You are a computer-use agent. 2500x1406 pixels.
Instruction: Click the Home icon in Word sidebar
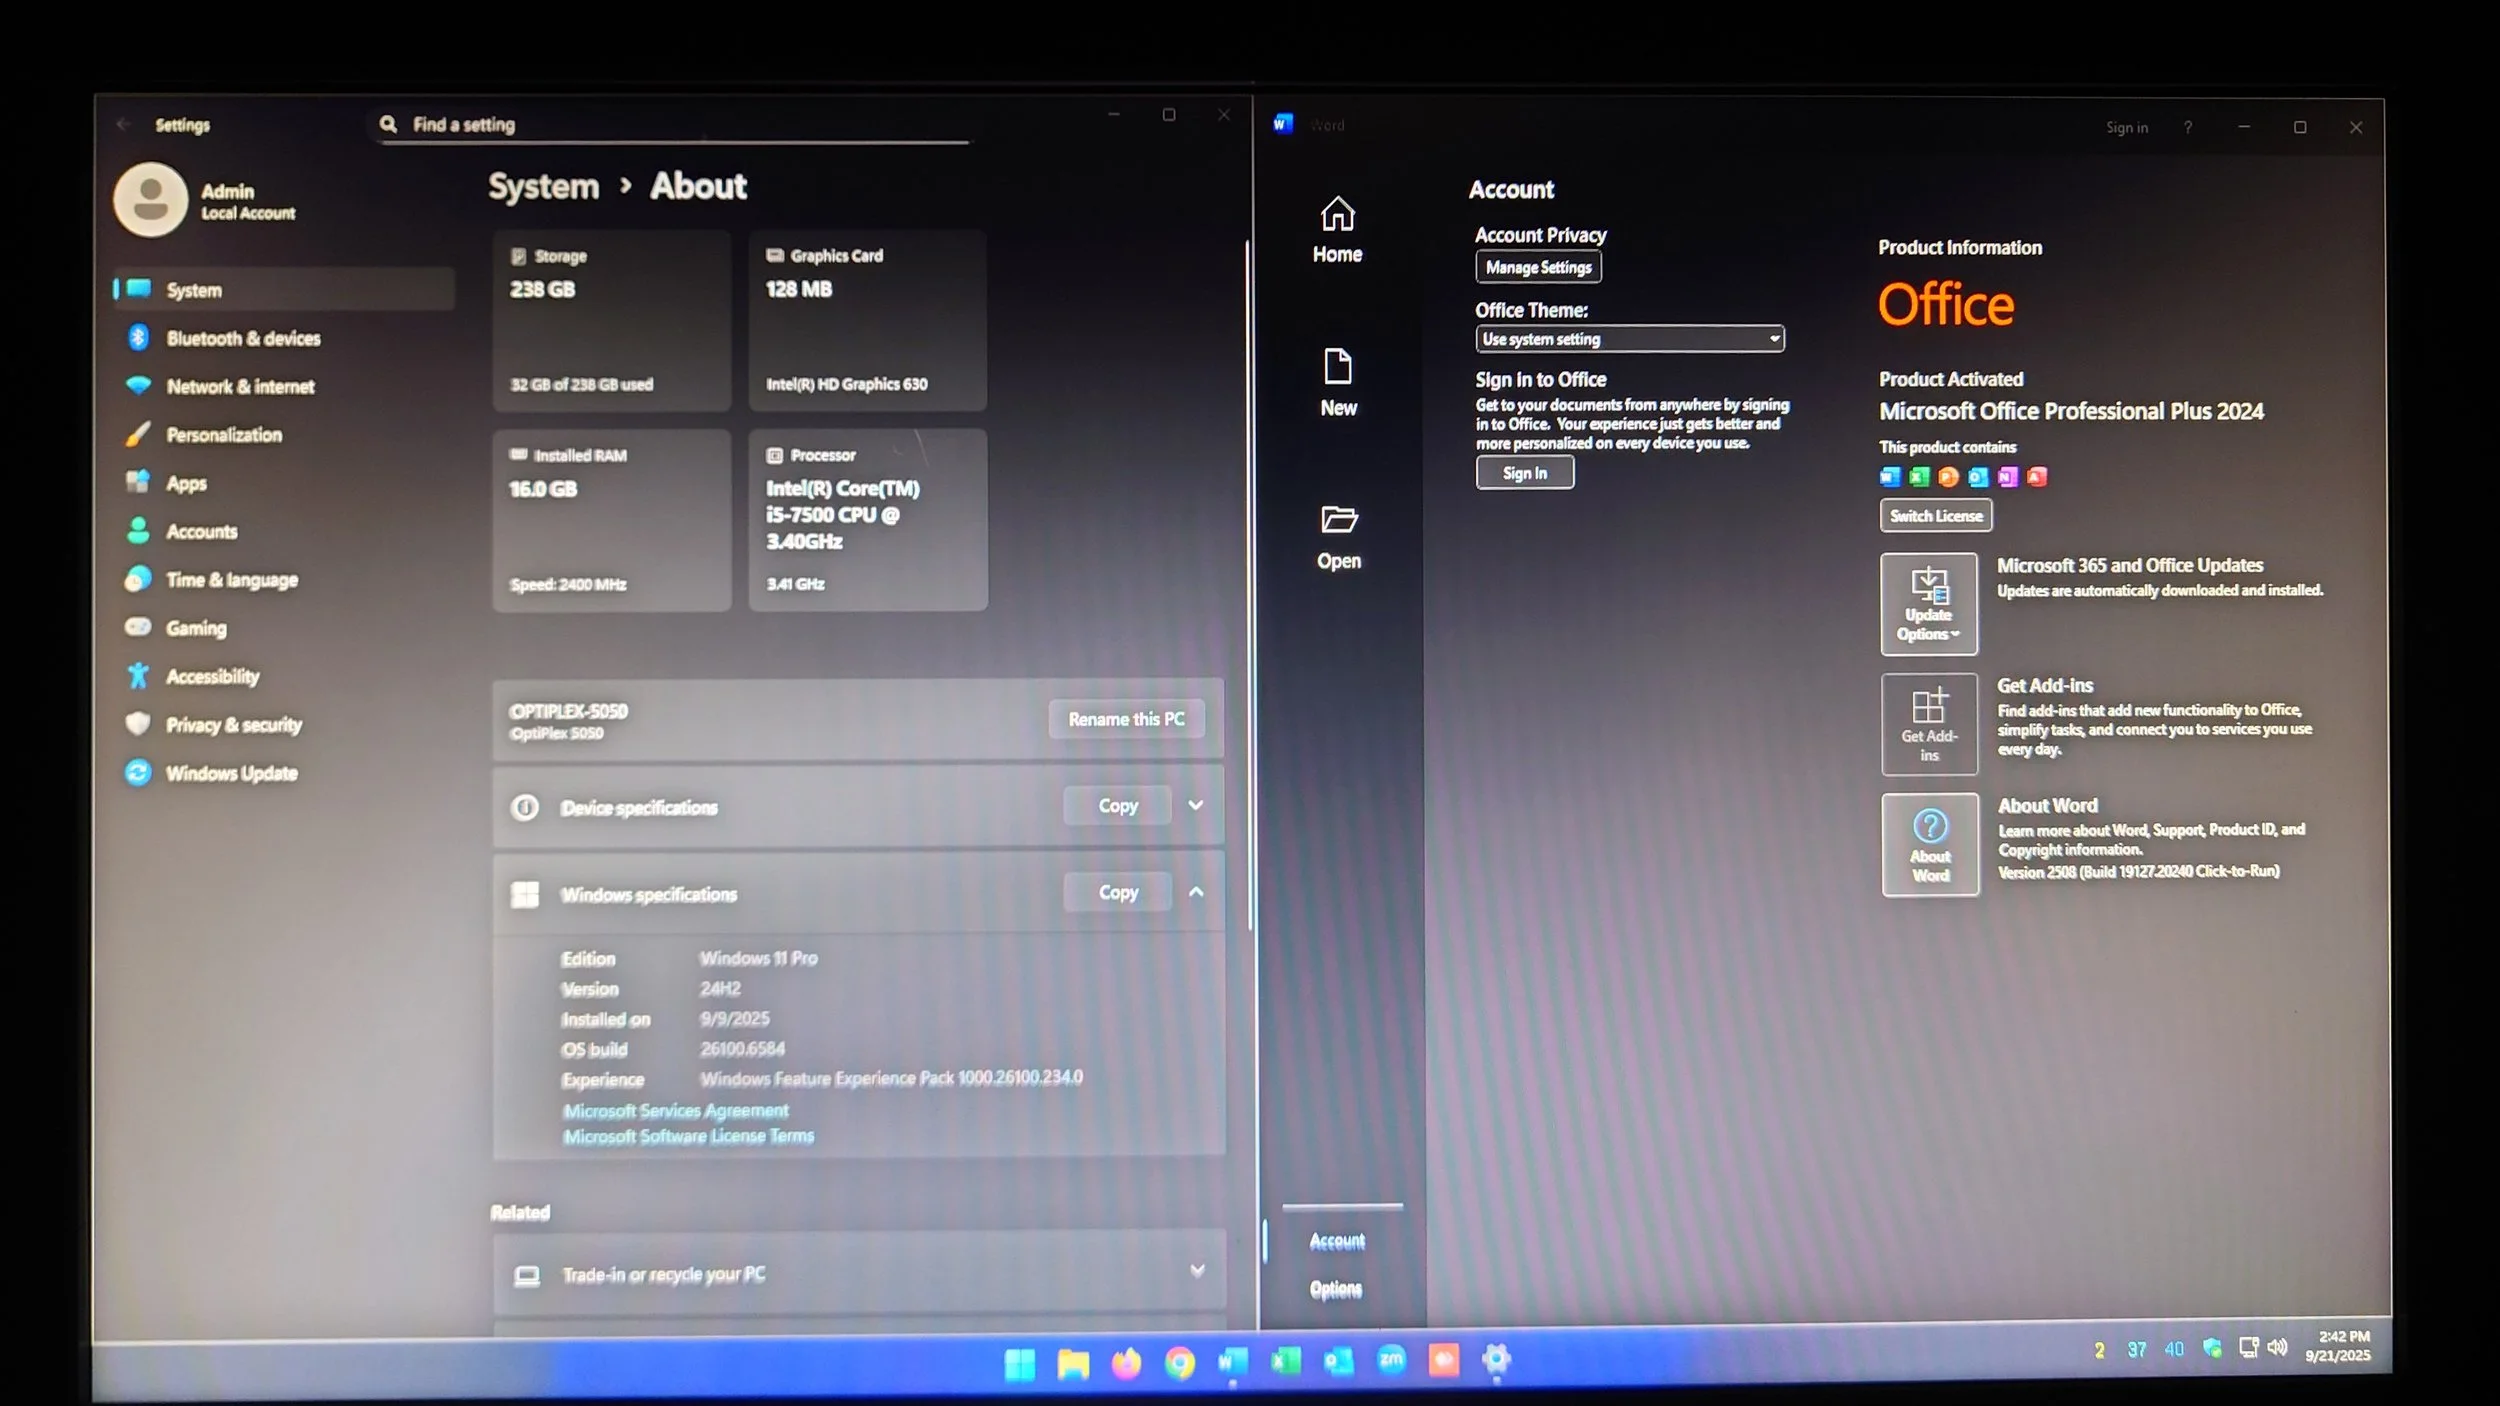click(1337, 214)
